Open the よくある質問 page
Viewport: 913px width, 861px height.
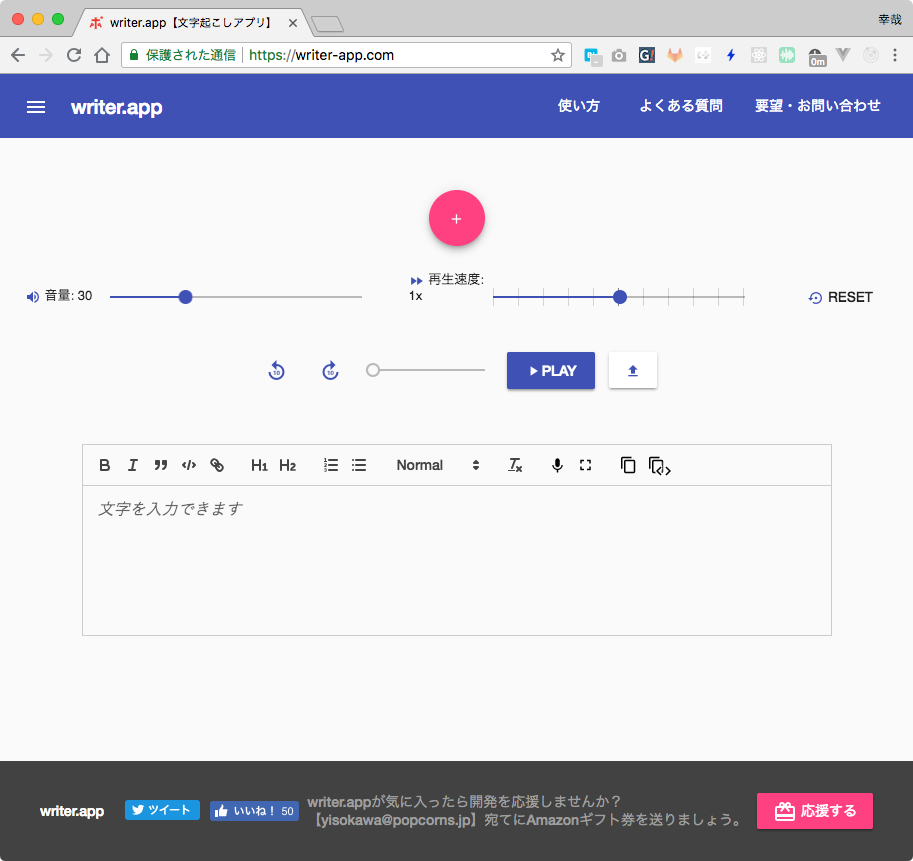[681, 105]
